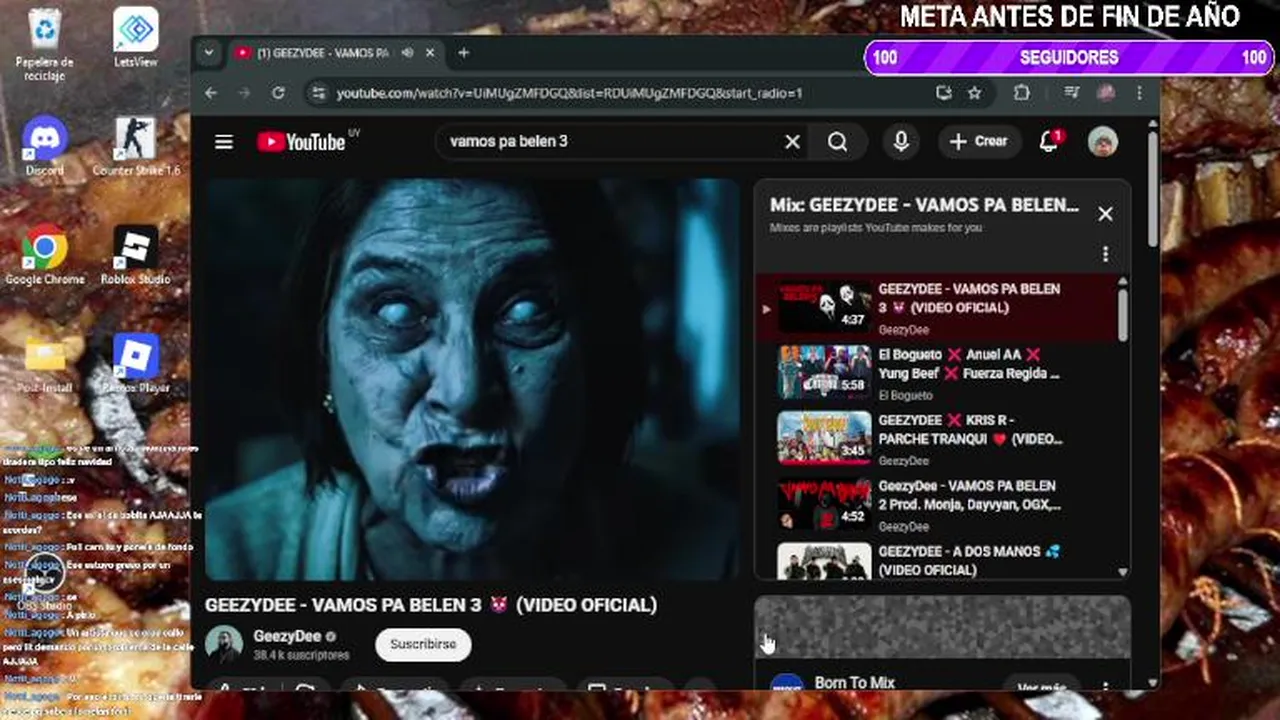Screen dimensions: 1280x720
Task: Open YouTube account avatar menu
Action: 1103,142
